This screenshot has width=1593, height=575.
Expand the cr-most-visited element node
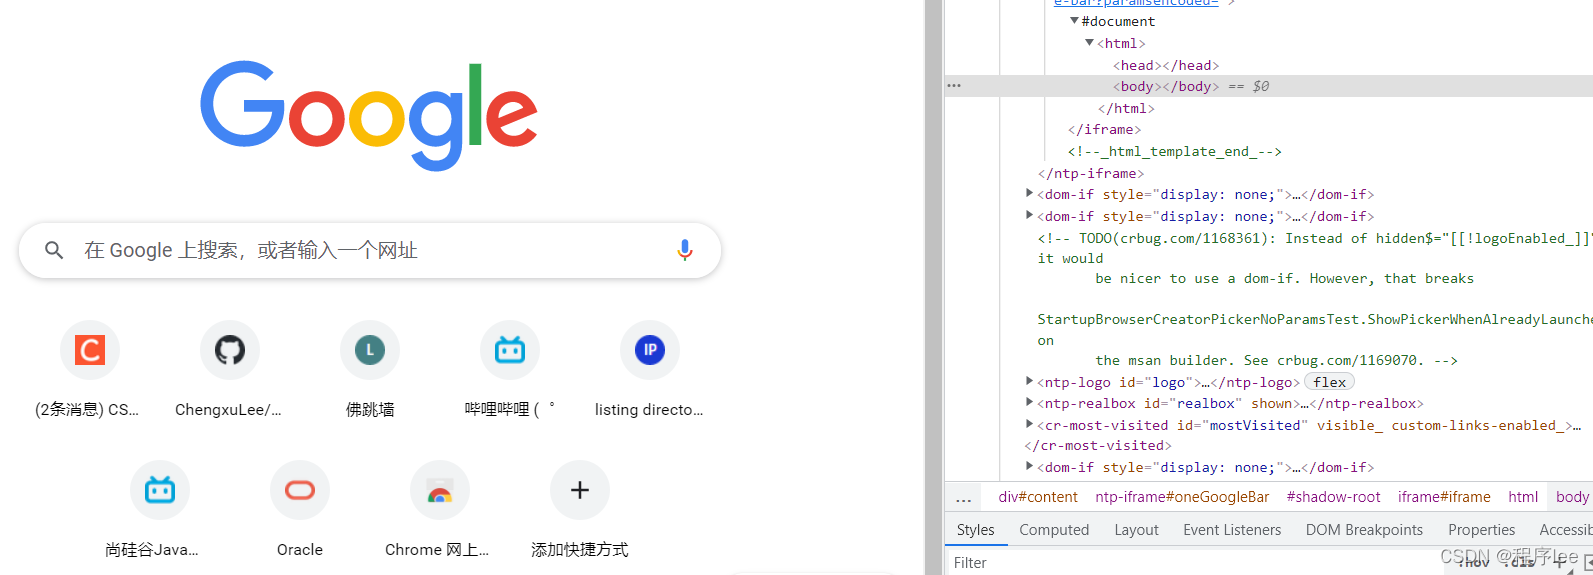pyautogui.click(x=1030, y=425)
